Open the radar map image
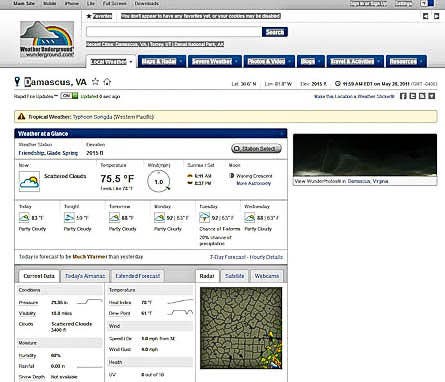 point(241,328)
